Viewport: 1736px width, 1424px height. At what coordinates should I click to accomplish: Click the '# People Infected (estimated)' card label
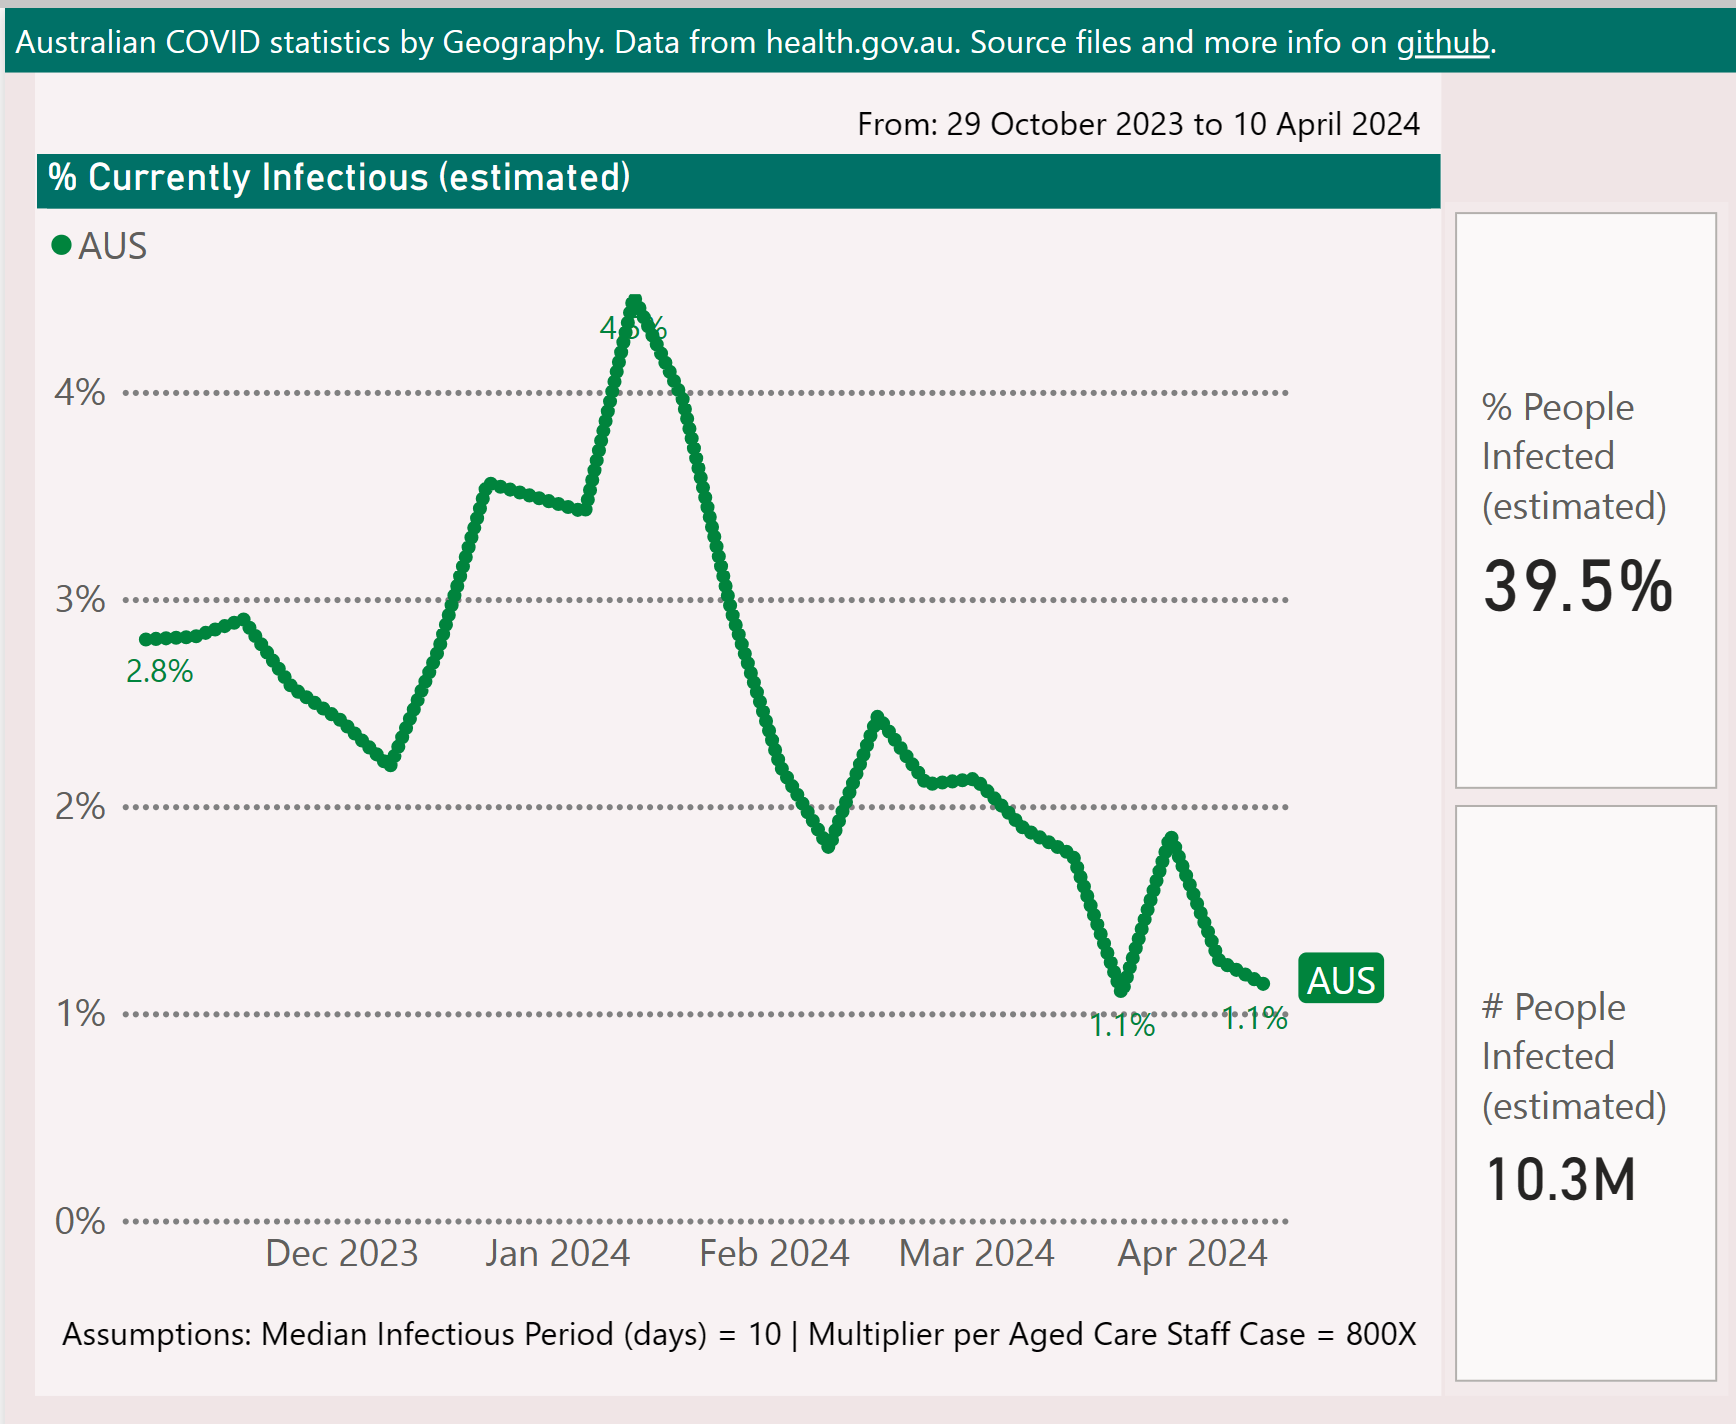[x=1574, y=1056]
